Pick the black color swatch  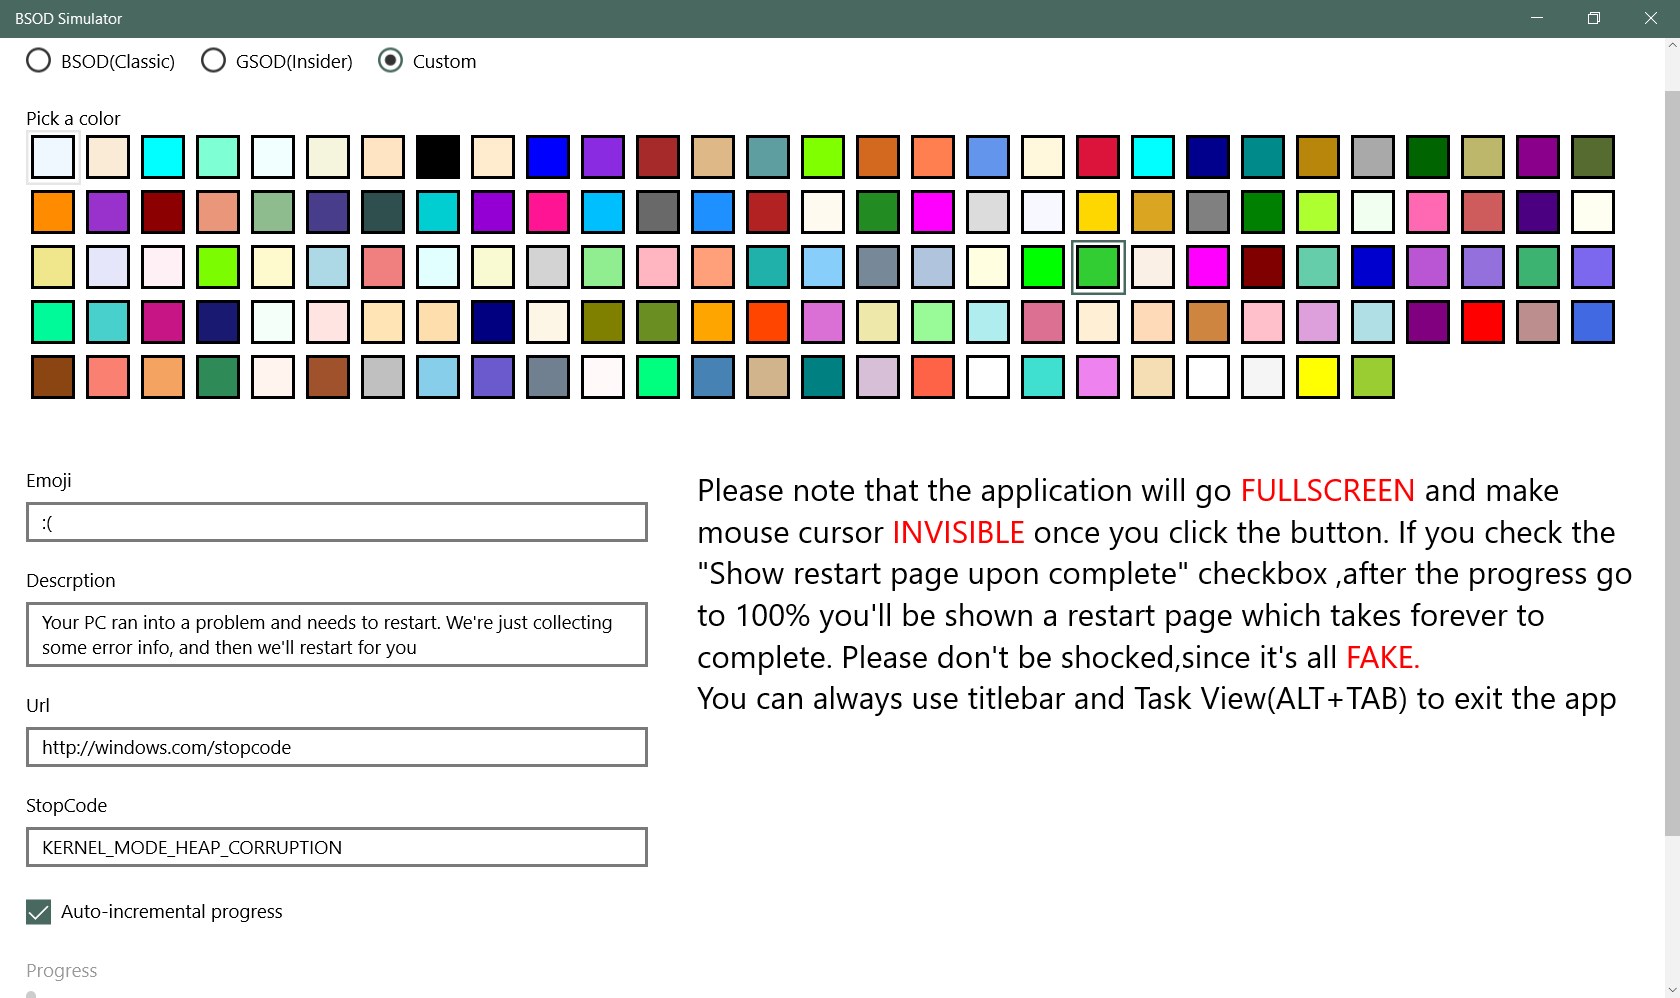click(x=438, y=157)
